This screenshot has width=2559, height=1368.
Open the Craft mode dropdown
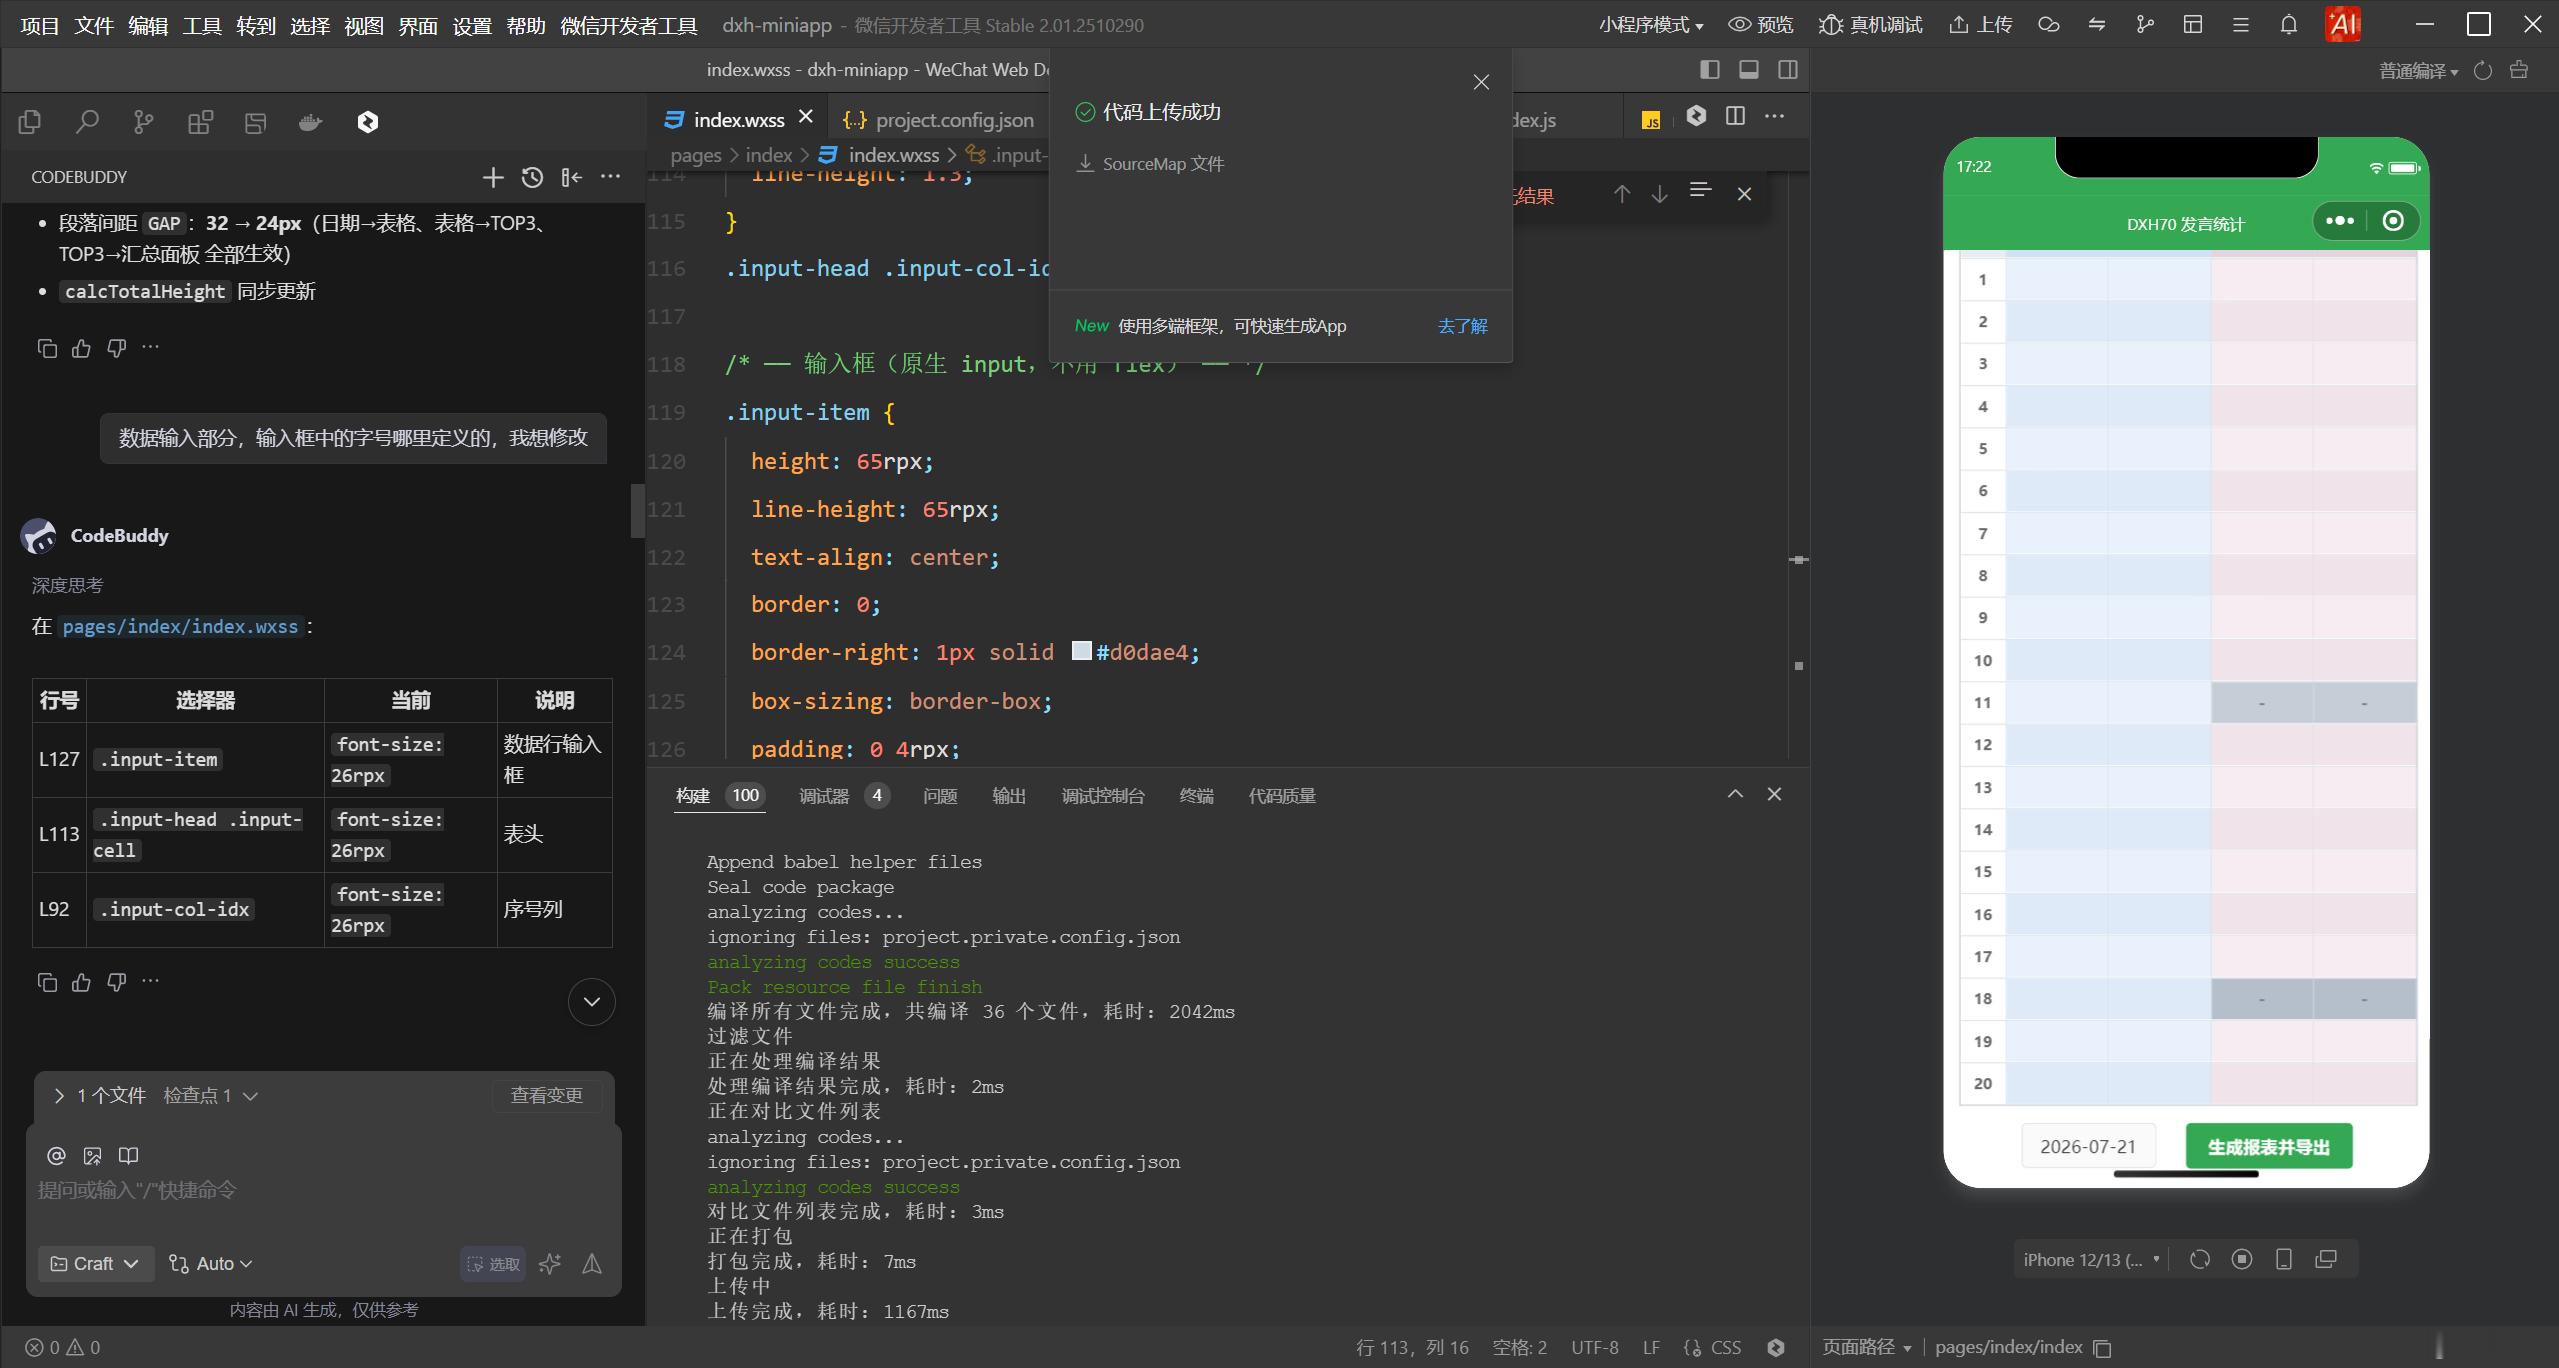coord(95,1264)
